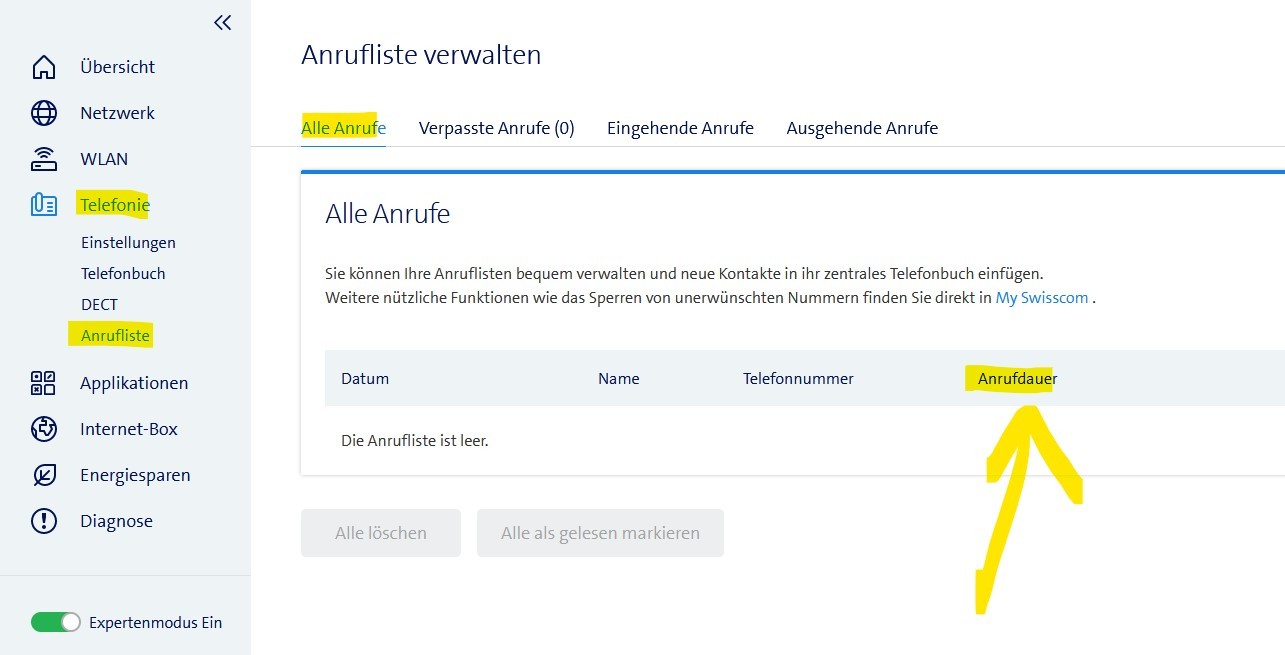This screenshot has width=1285, height=655.
Task: Select the Ausgehende Anrufe tab
Action: click(862, 128)
